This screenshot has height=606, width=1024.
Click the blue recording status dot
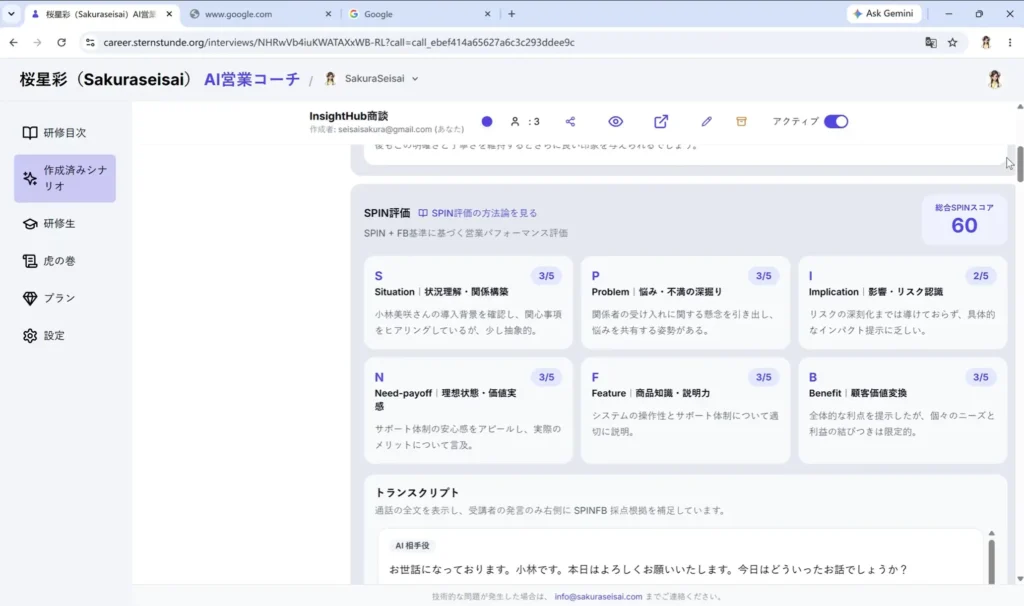[487, 121]
